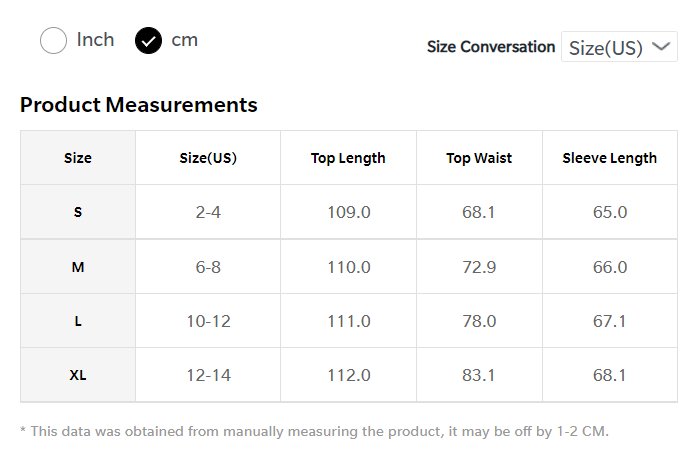The width and height of the screenshot is (693, 452).
Task: Click the Top Waist column header
Action: (479, 158)
